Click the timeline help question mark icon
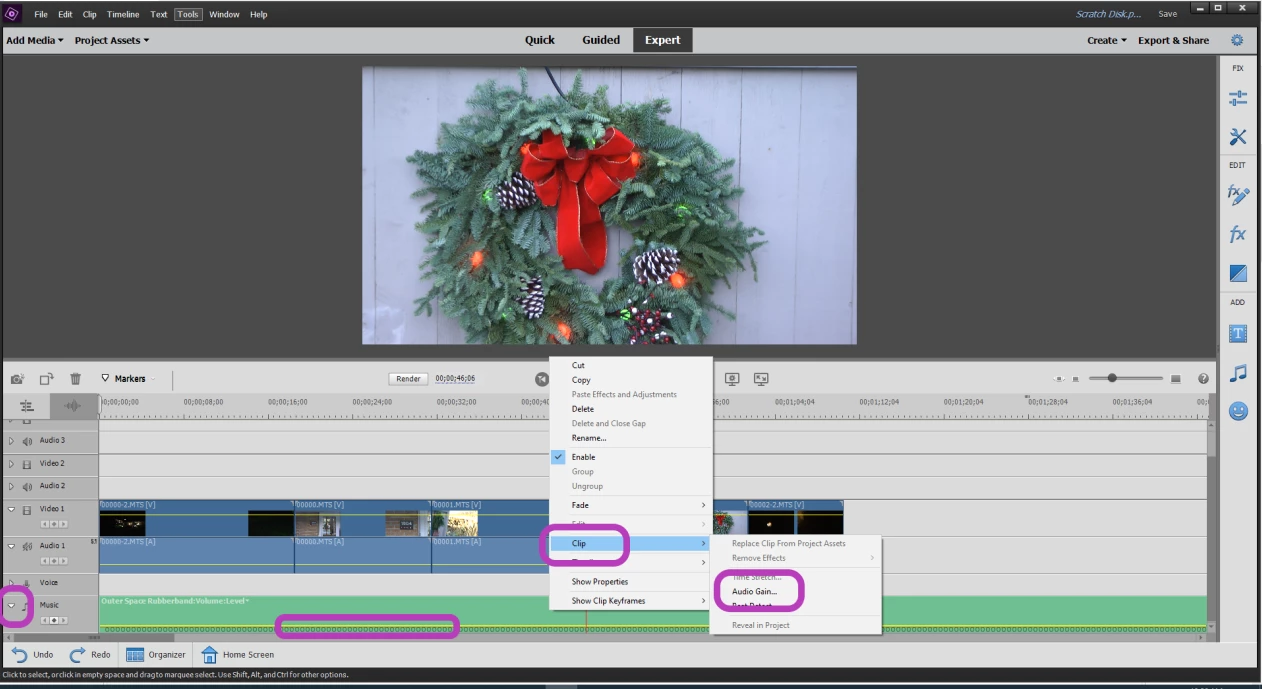The height and width of the screenshot is (689, 1262). tap(1203, 379)
